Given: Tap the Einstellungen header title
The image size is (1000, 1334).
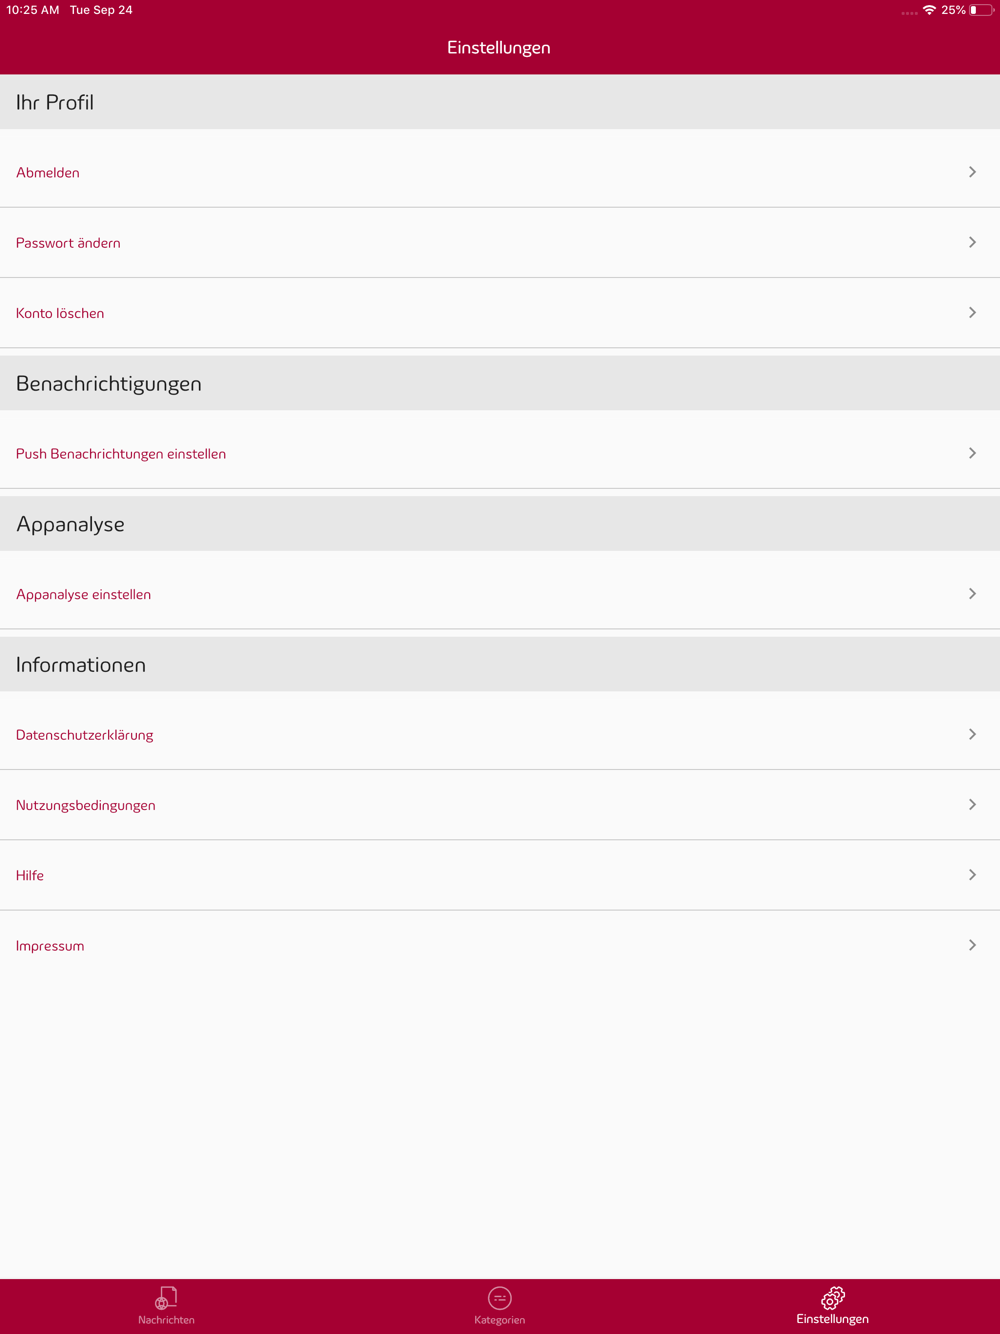Looking at the screenshot, I should 499,47.
